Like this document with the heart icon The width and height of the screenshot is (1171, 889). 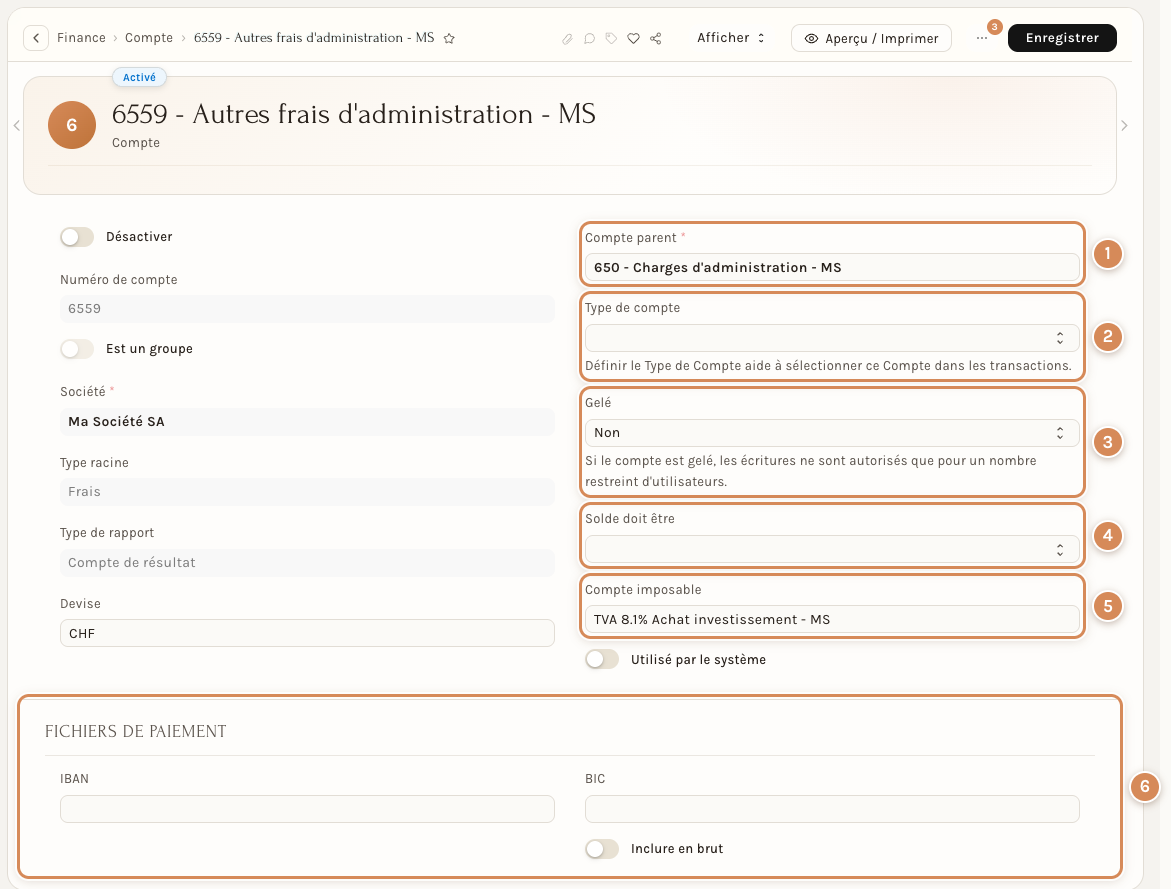[633, 38]
